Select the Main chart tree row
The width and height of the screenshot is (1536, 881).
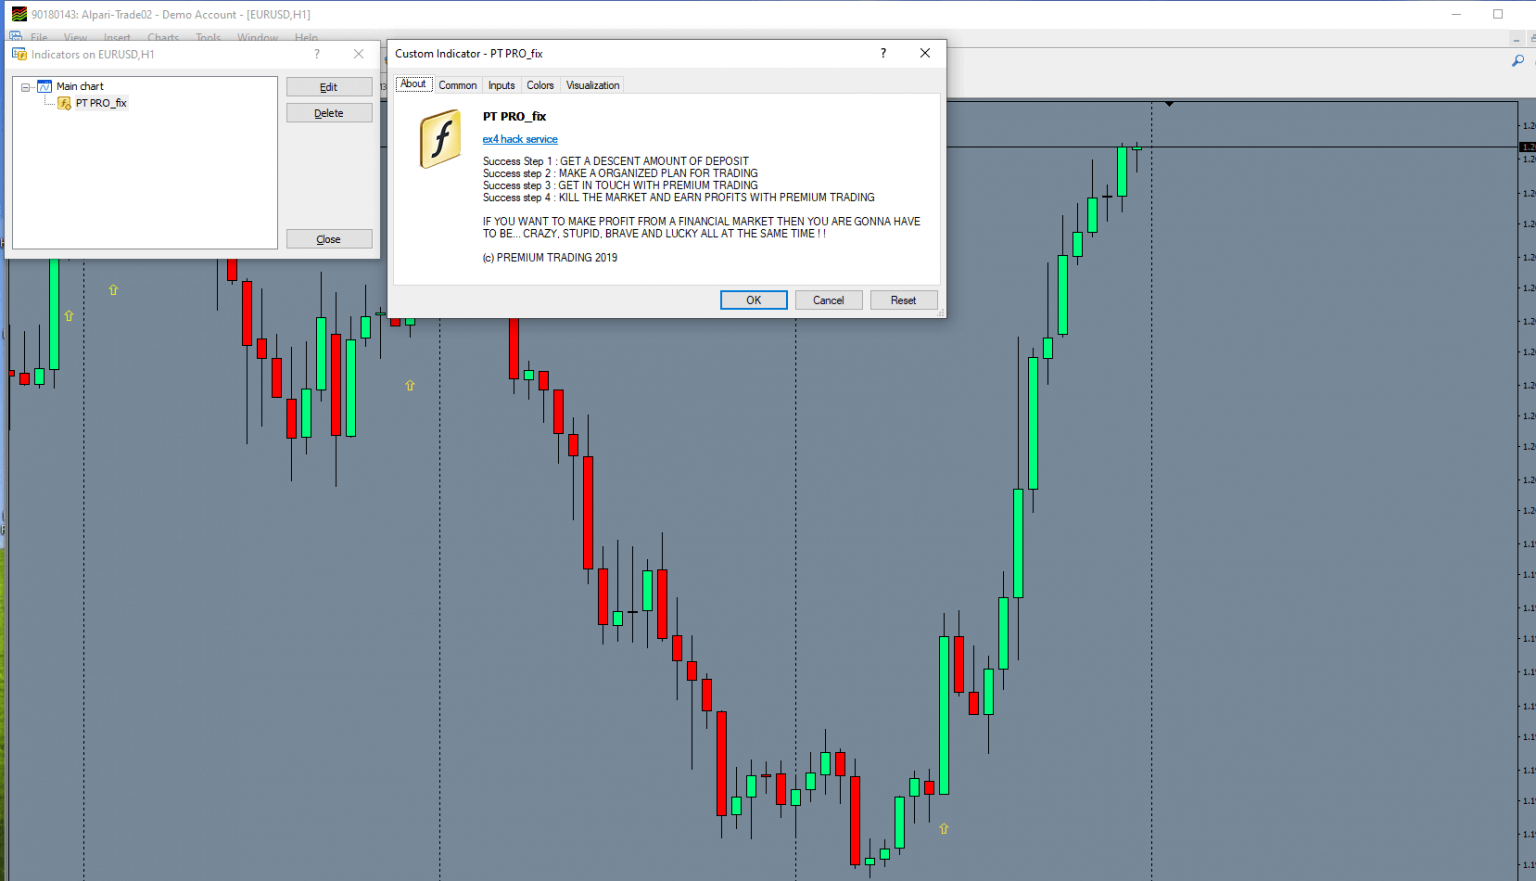click(80, 86)
